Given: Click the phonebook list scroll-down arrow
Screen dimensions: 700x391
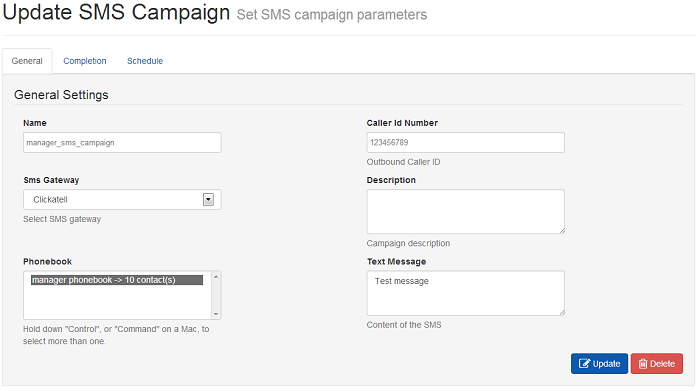Looking at the screenshot, I should coord(216,314).
